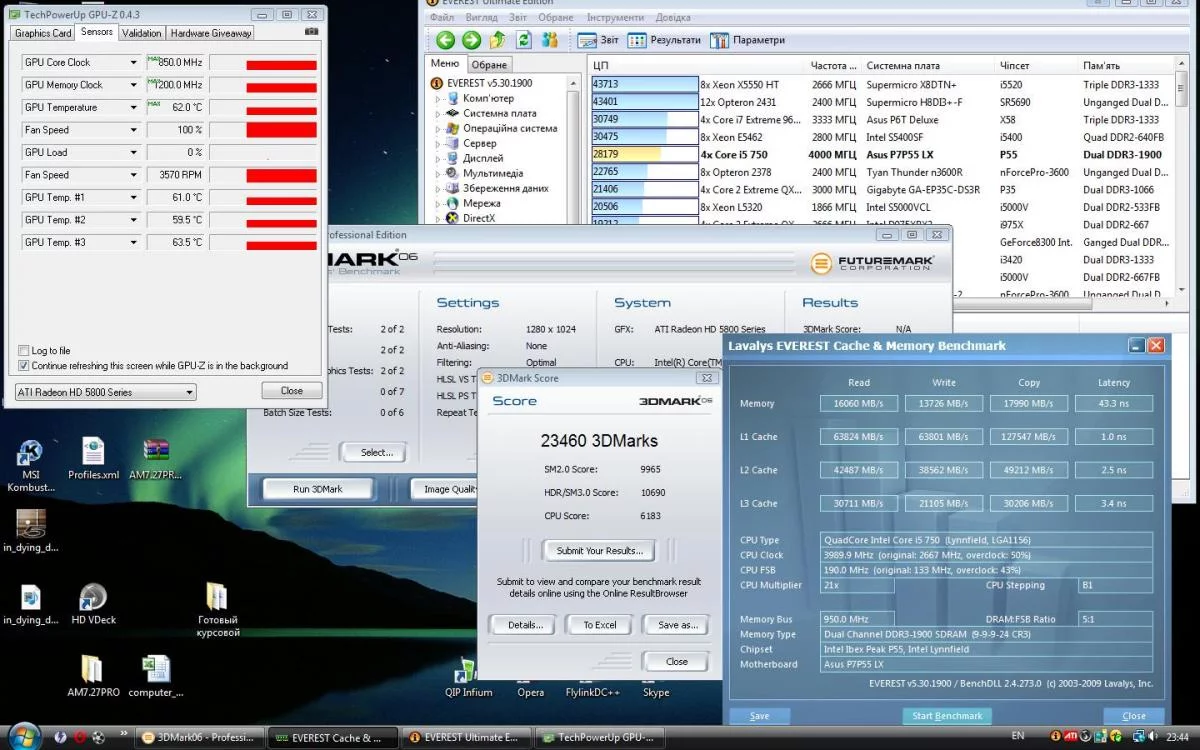Select HD VDeck desktop shortcut

(93, 604)
